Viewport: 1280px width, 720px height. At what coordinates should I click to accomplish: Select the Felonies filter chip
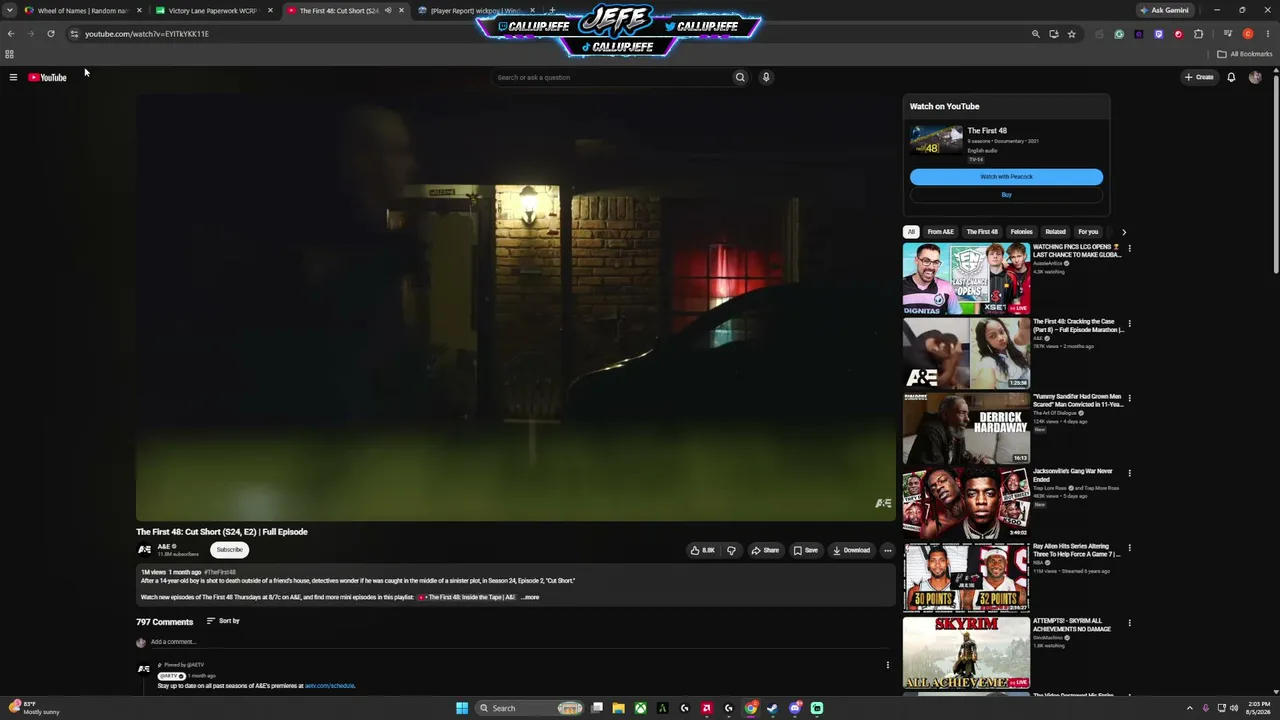(x=1021, y=232)
